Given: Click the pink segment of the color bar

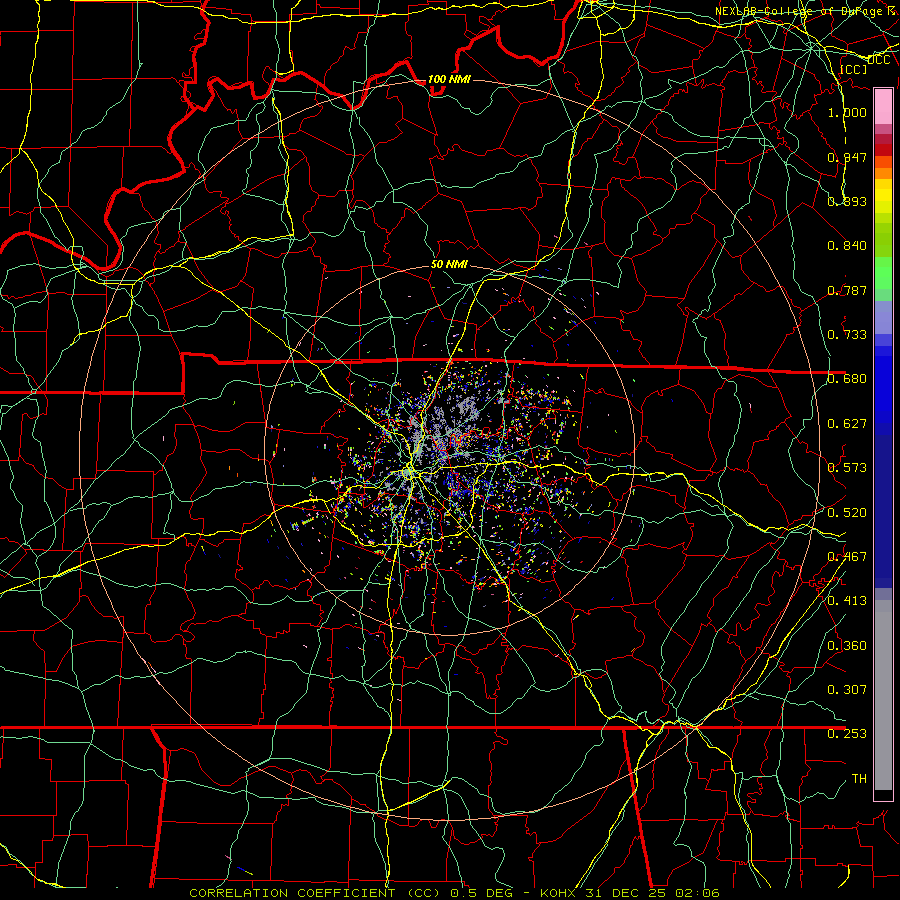Looking at the screenshot, I should coord(883,106).
